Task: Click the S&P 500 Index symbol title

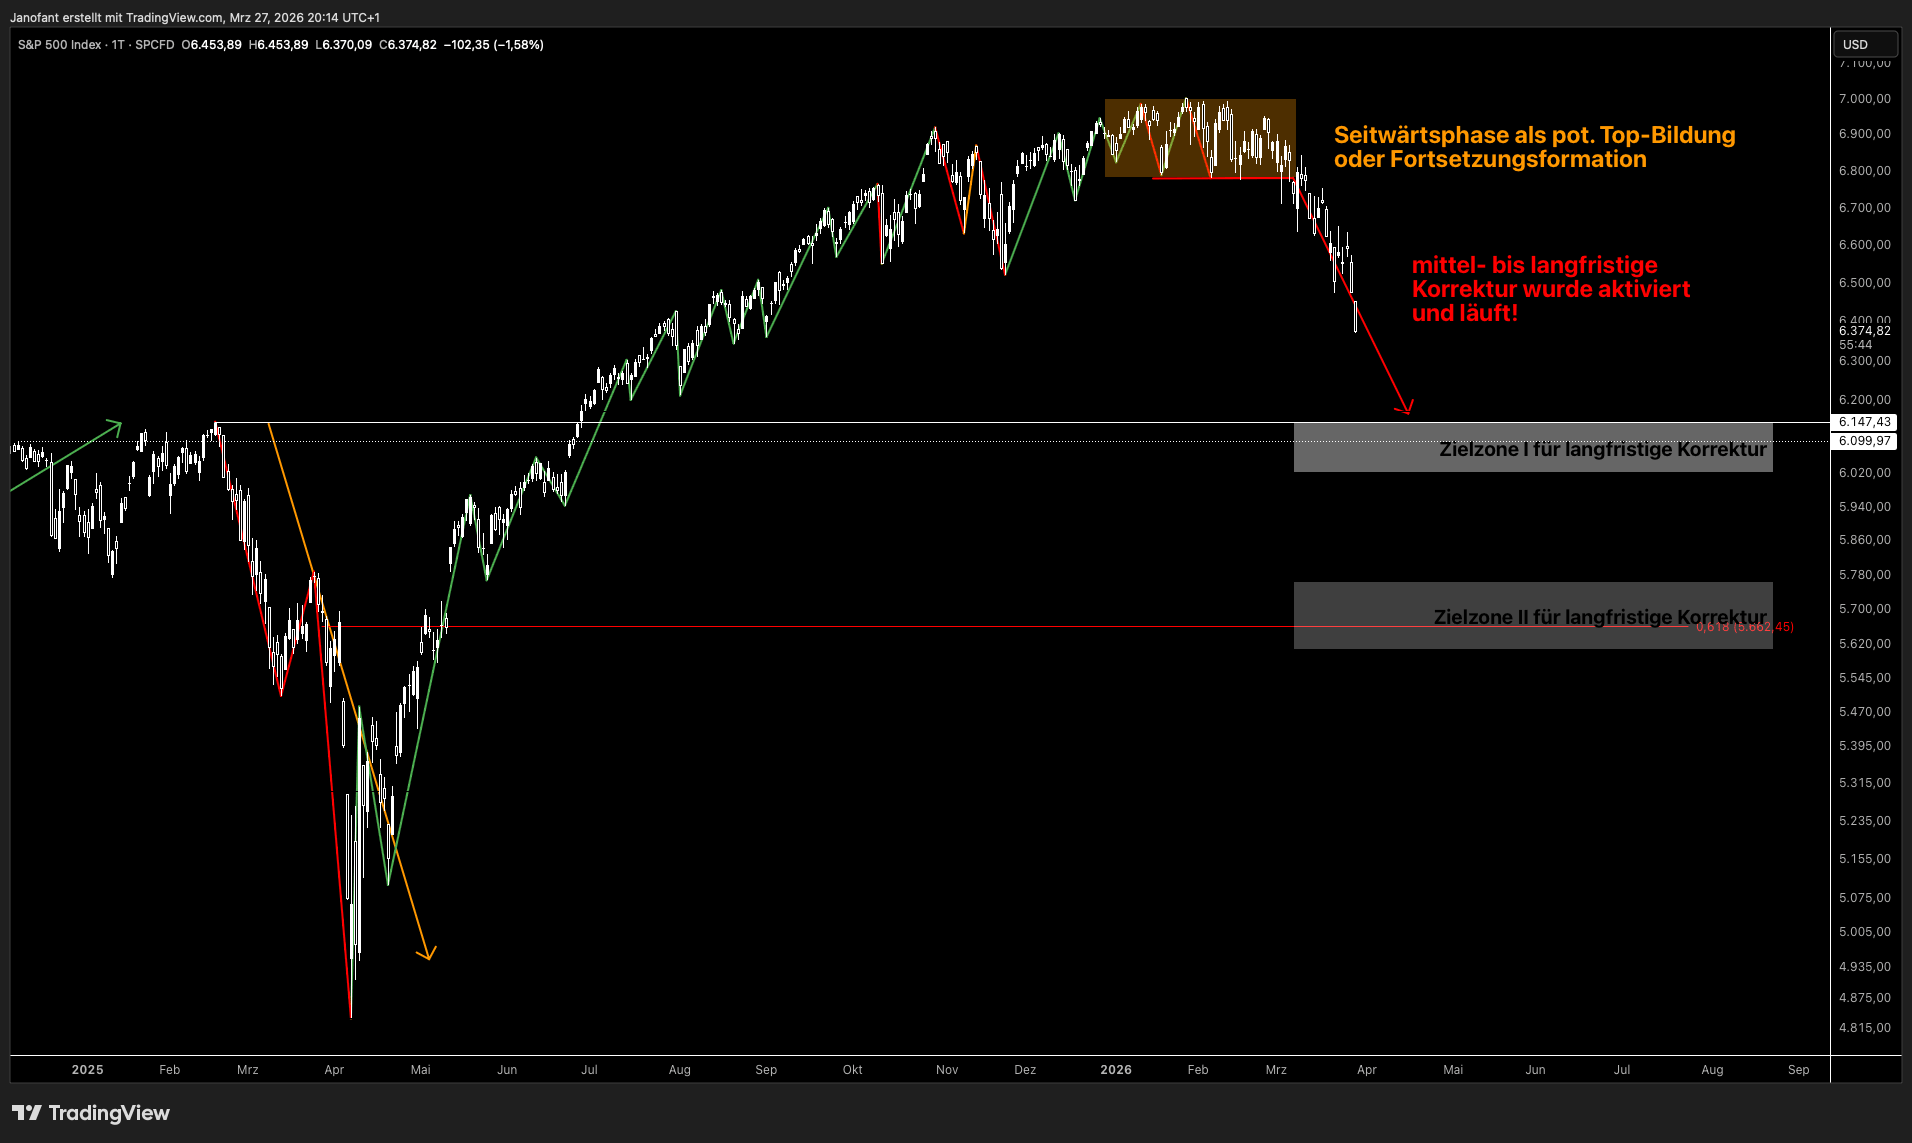Action: coord(59,45)
